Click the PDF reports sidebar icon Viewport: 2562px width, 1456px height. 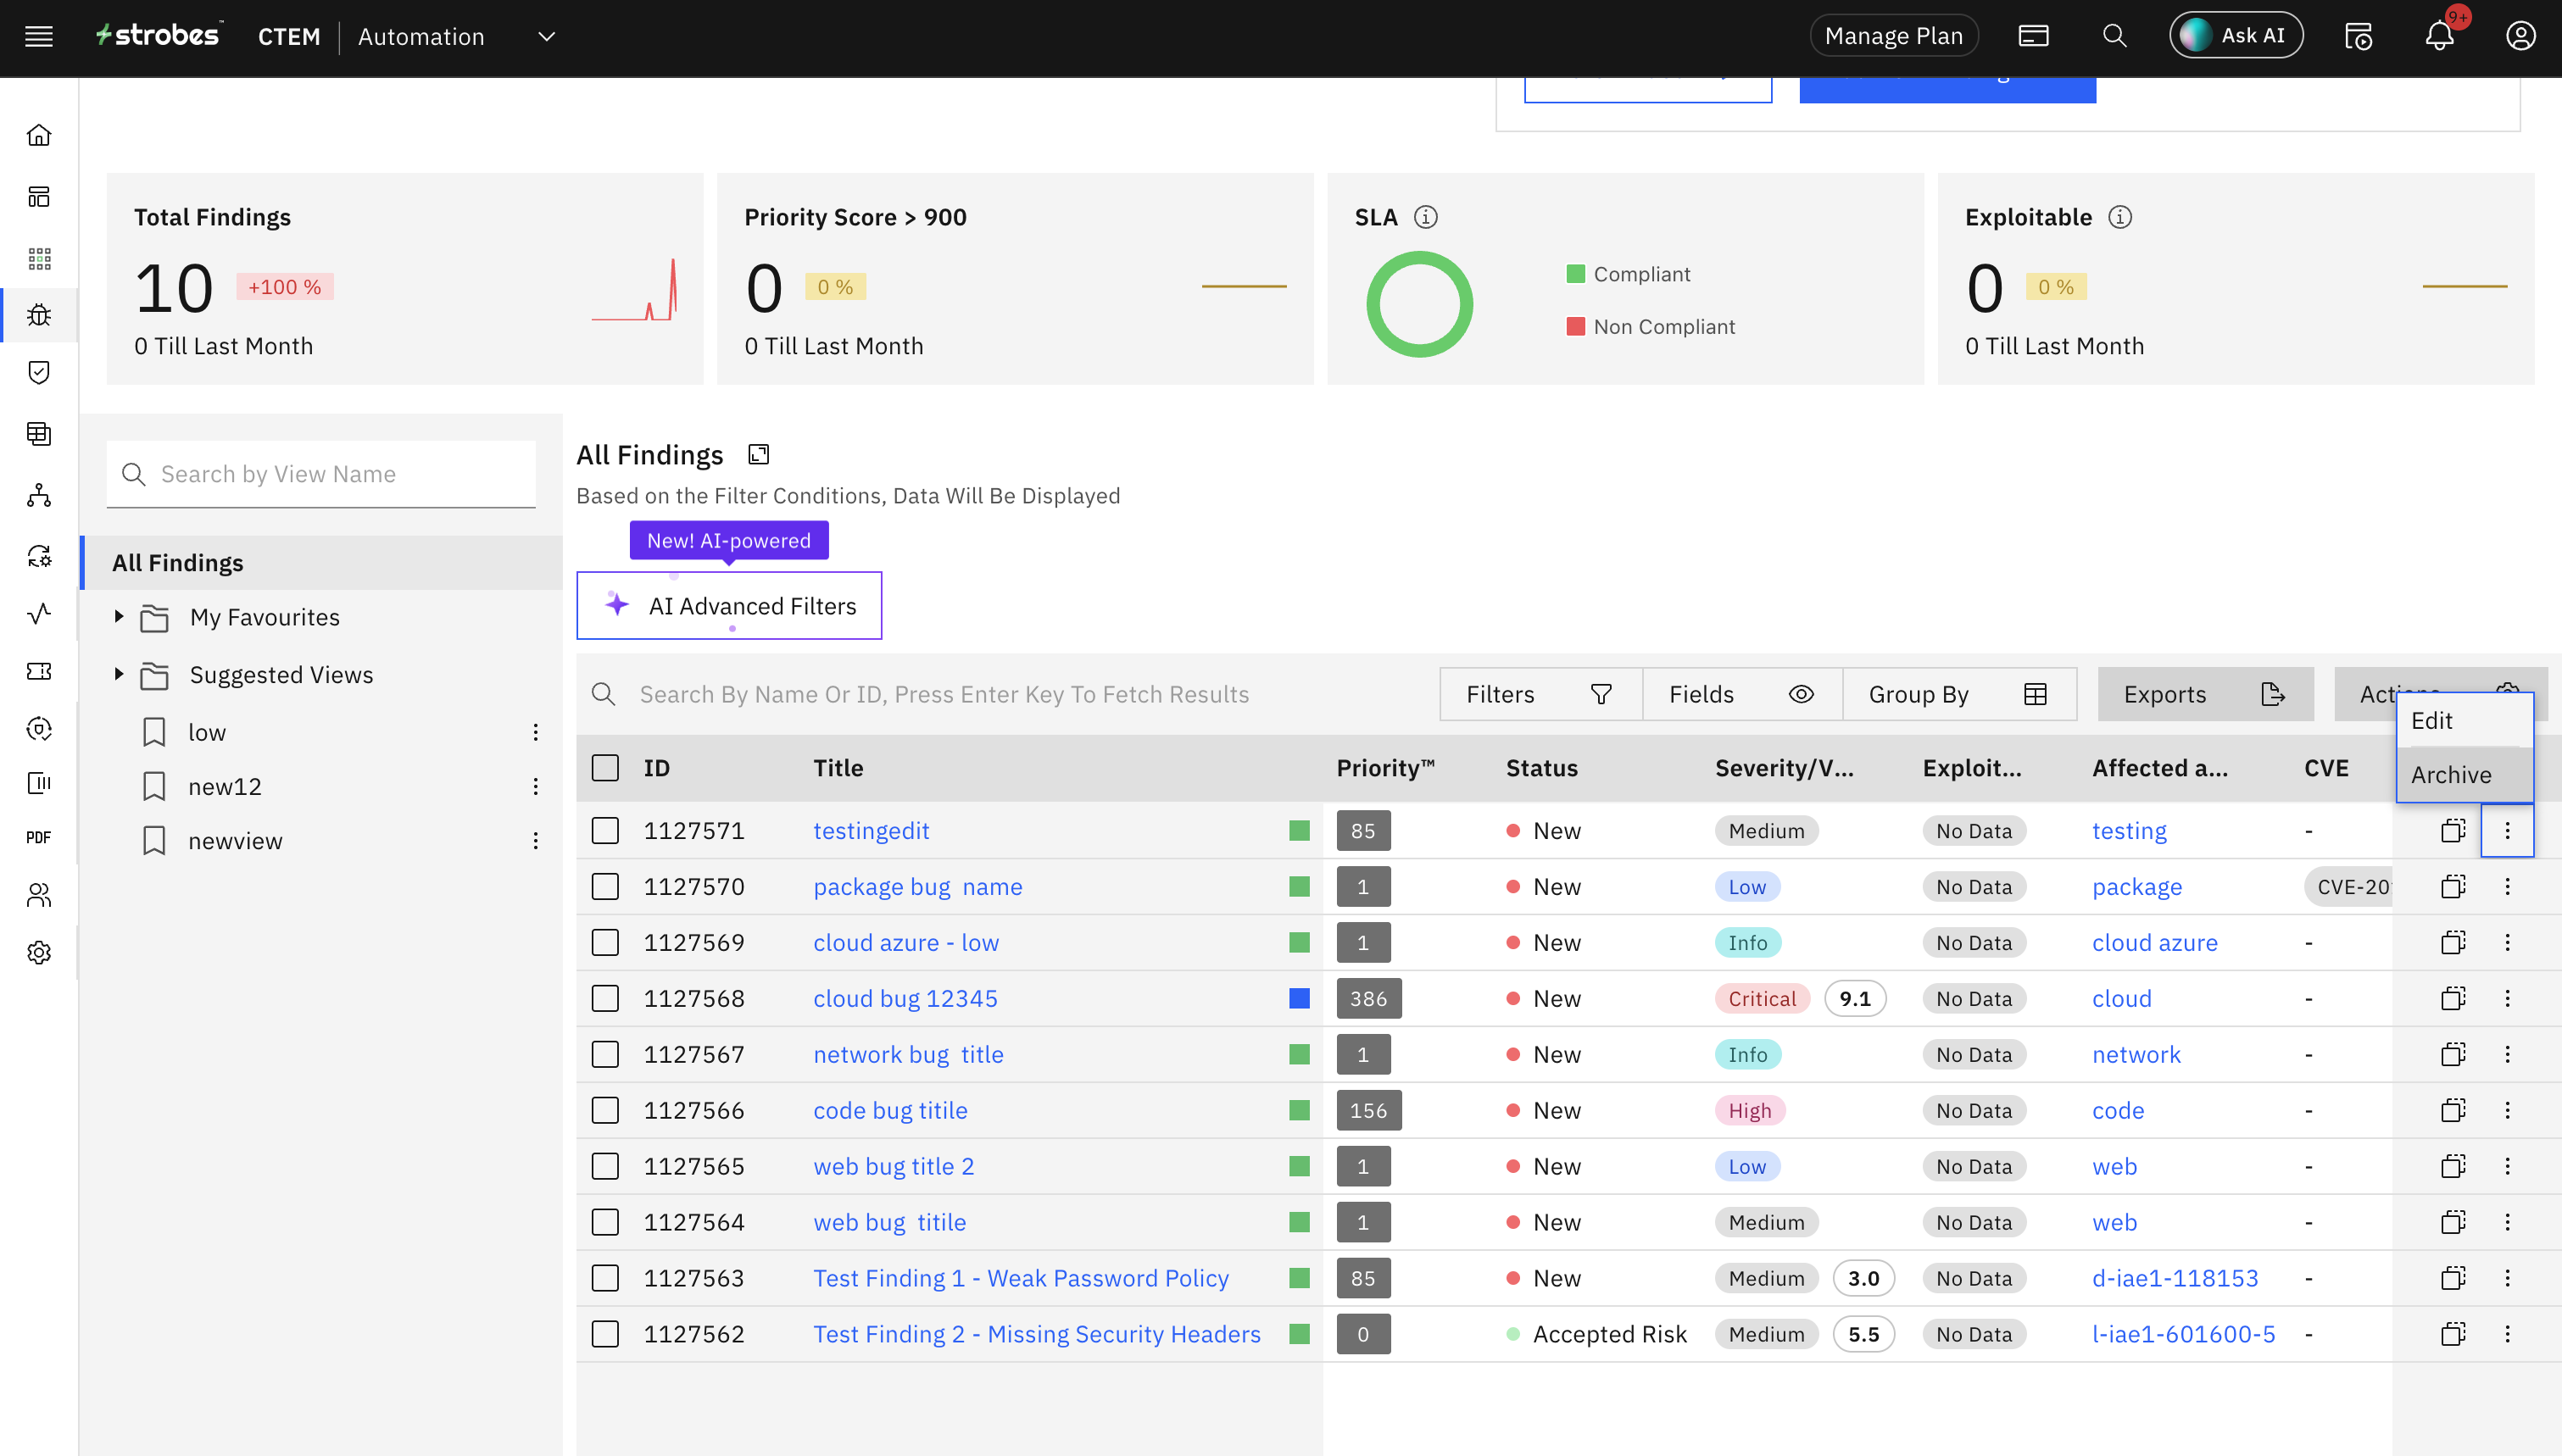(39, 837)
